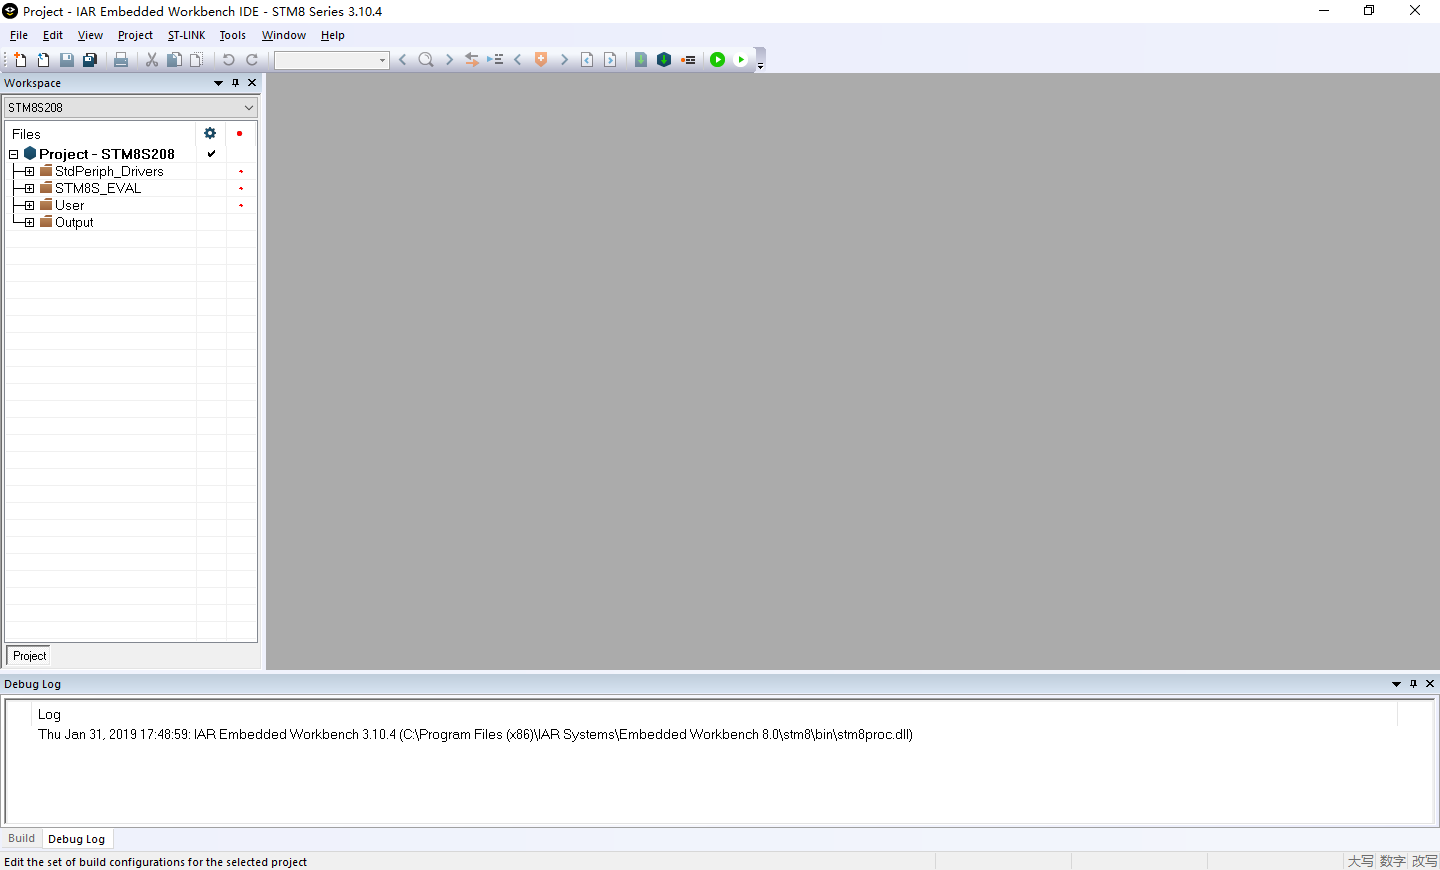Open the ST-LINK menu

[x=186, y=35]
